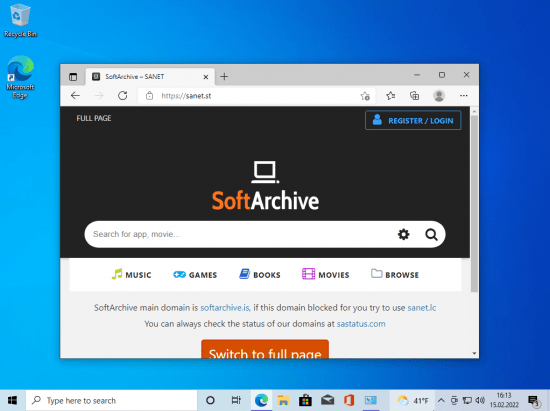Open Microsoft Store from the taskbar

[x=305, y=400]
